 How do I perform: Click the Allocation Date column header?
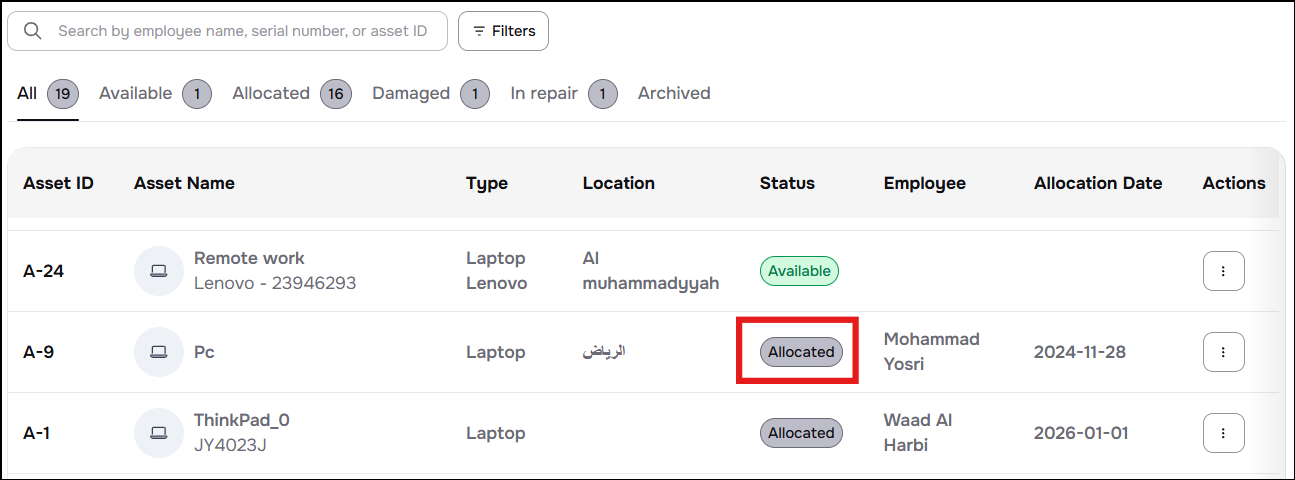pos(1098,183)
